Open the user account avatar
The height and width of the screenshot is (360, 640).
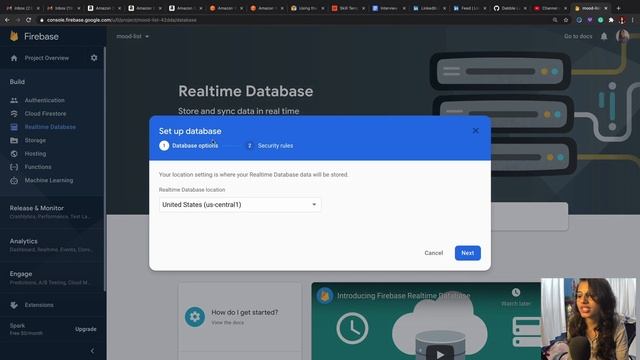click(x=622, y=36)
